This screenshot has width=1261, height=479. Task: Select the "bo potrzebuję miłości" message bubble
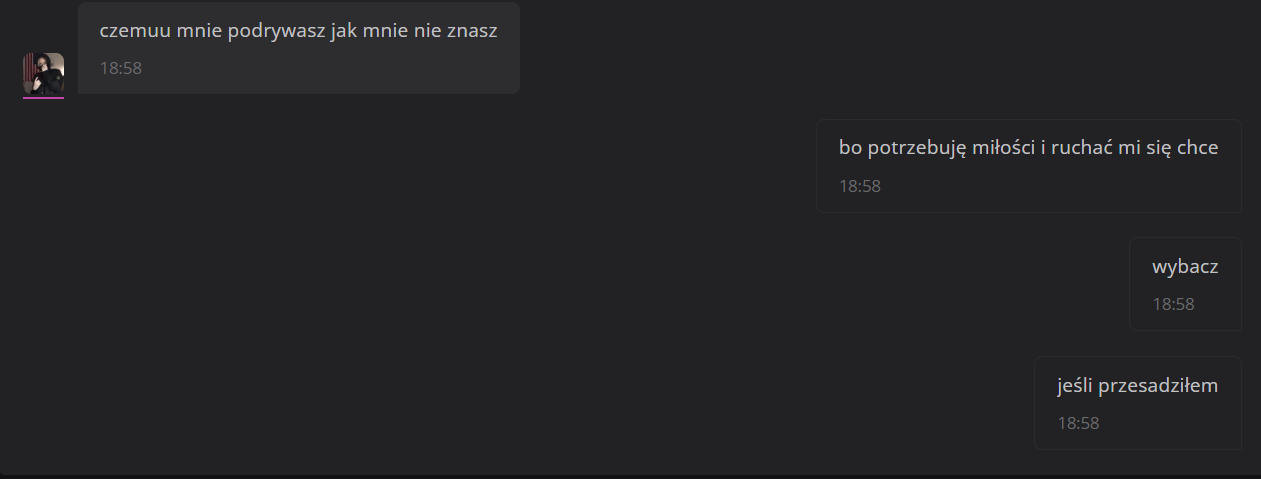[x=1028, y=166]
